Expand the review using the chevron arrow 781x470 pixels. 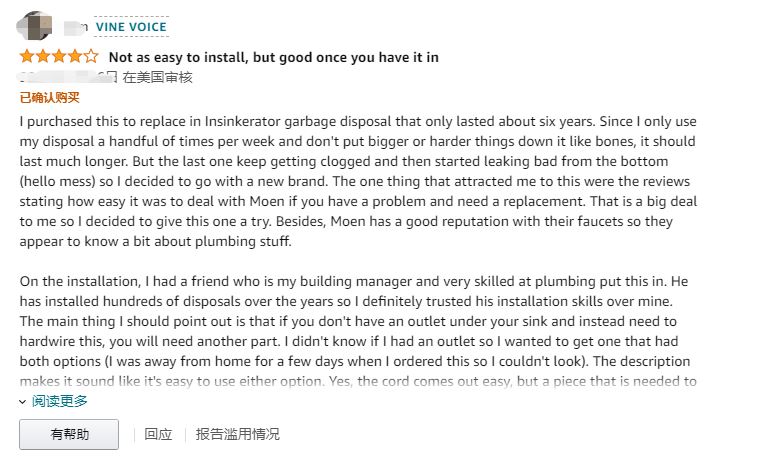point(22,401)
